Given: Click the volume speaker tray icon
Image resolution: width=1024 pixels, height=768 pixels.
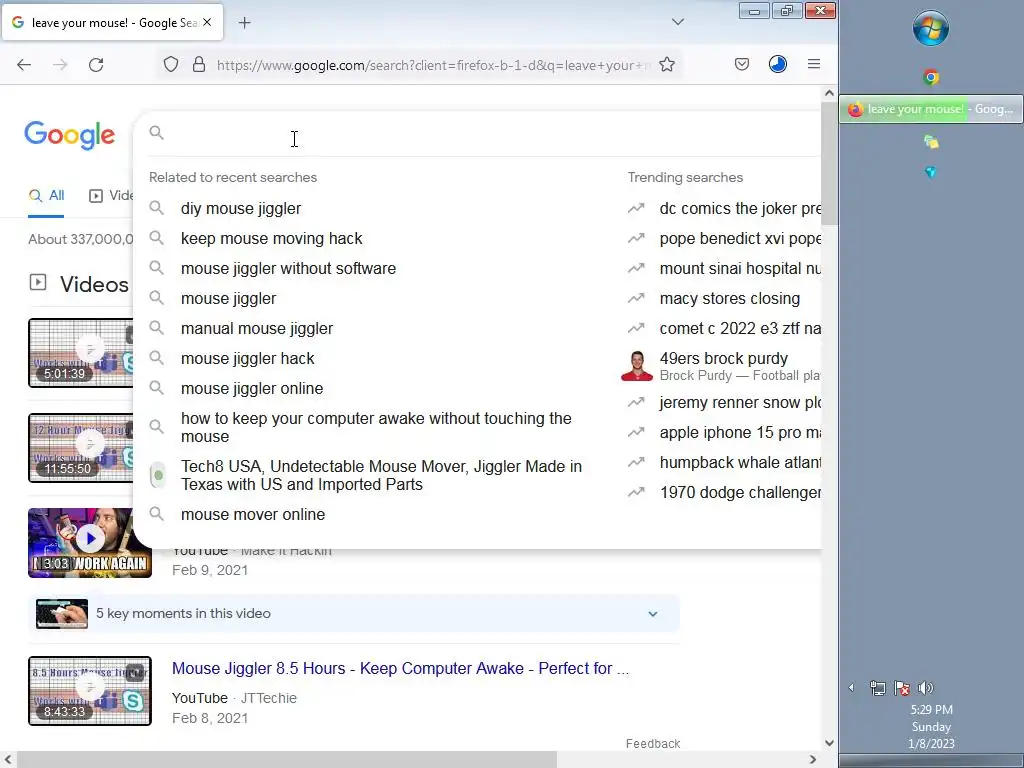Looking at the screenshot, I should [925, 688].
